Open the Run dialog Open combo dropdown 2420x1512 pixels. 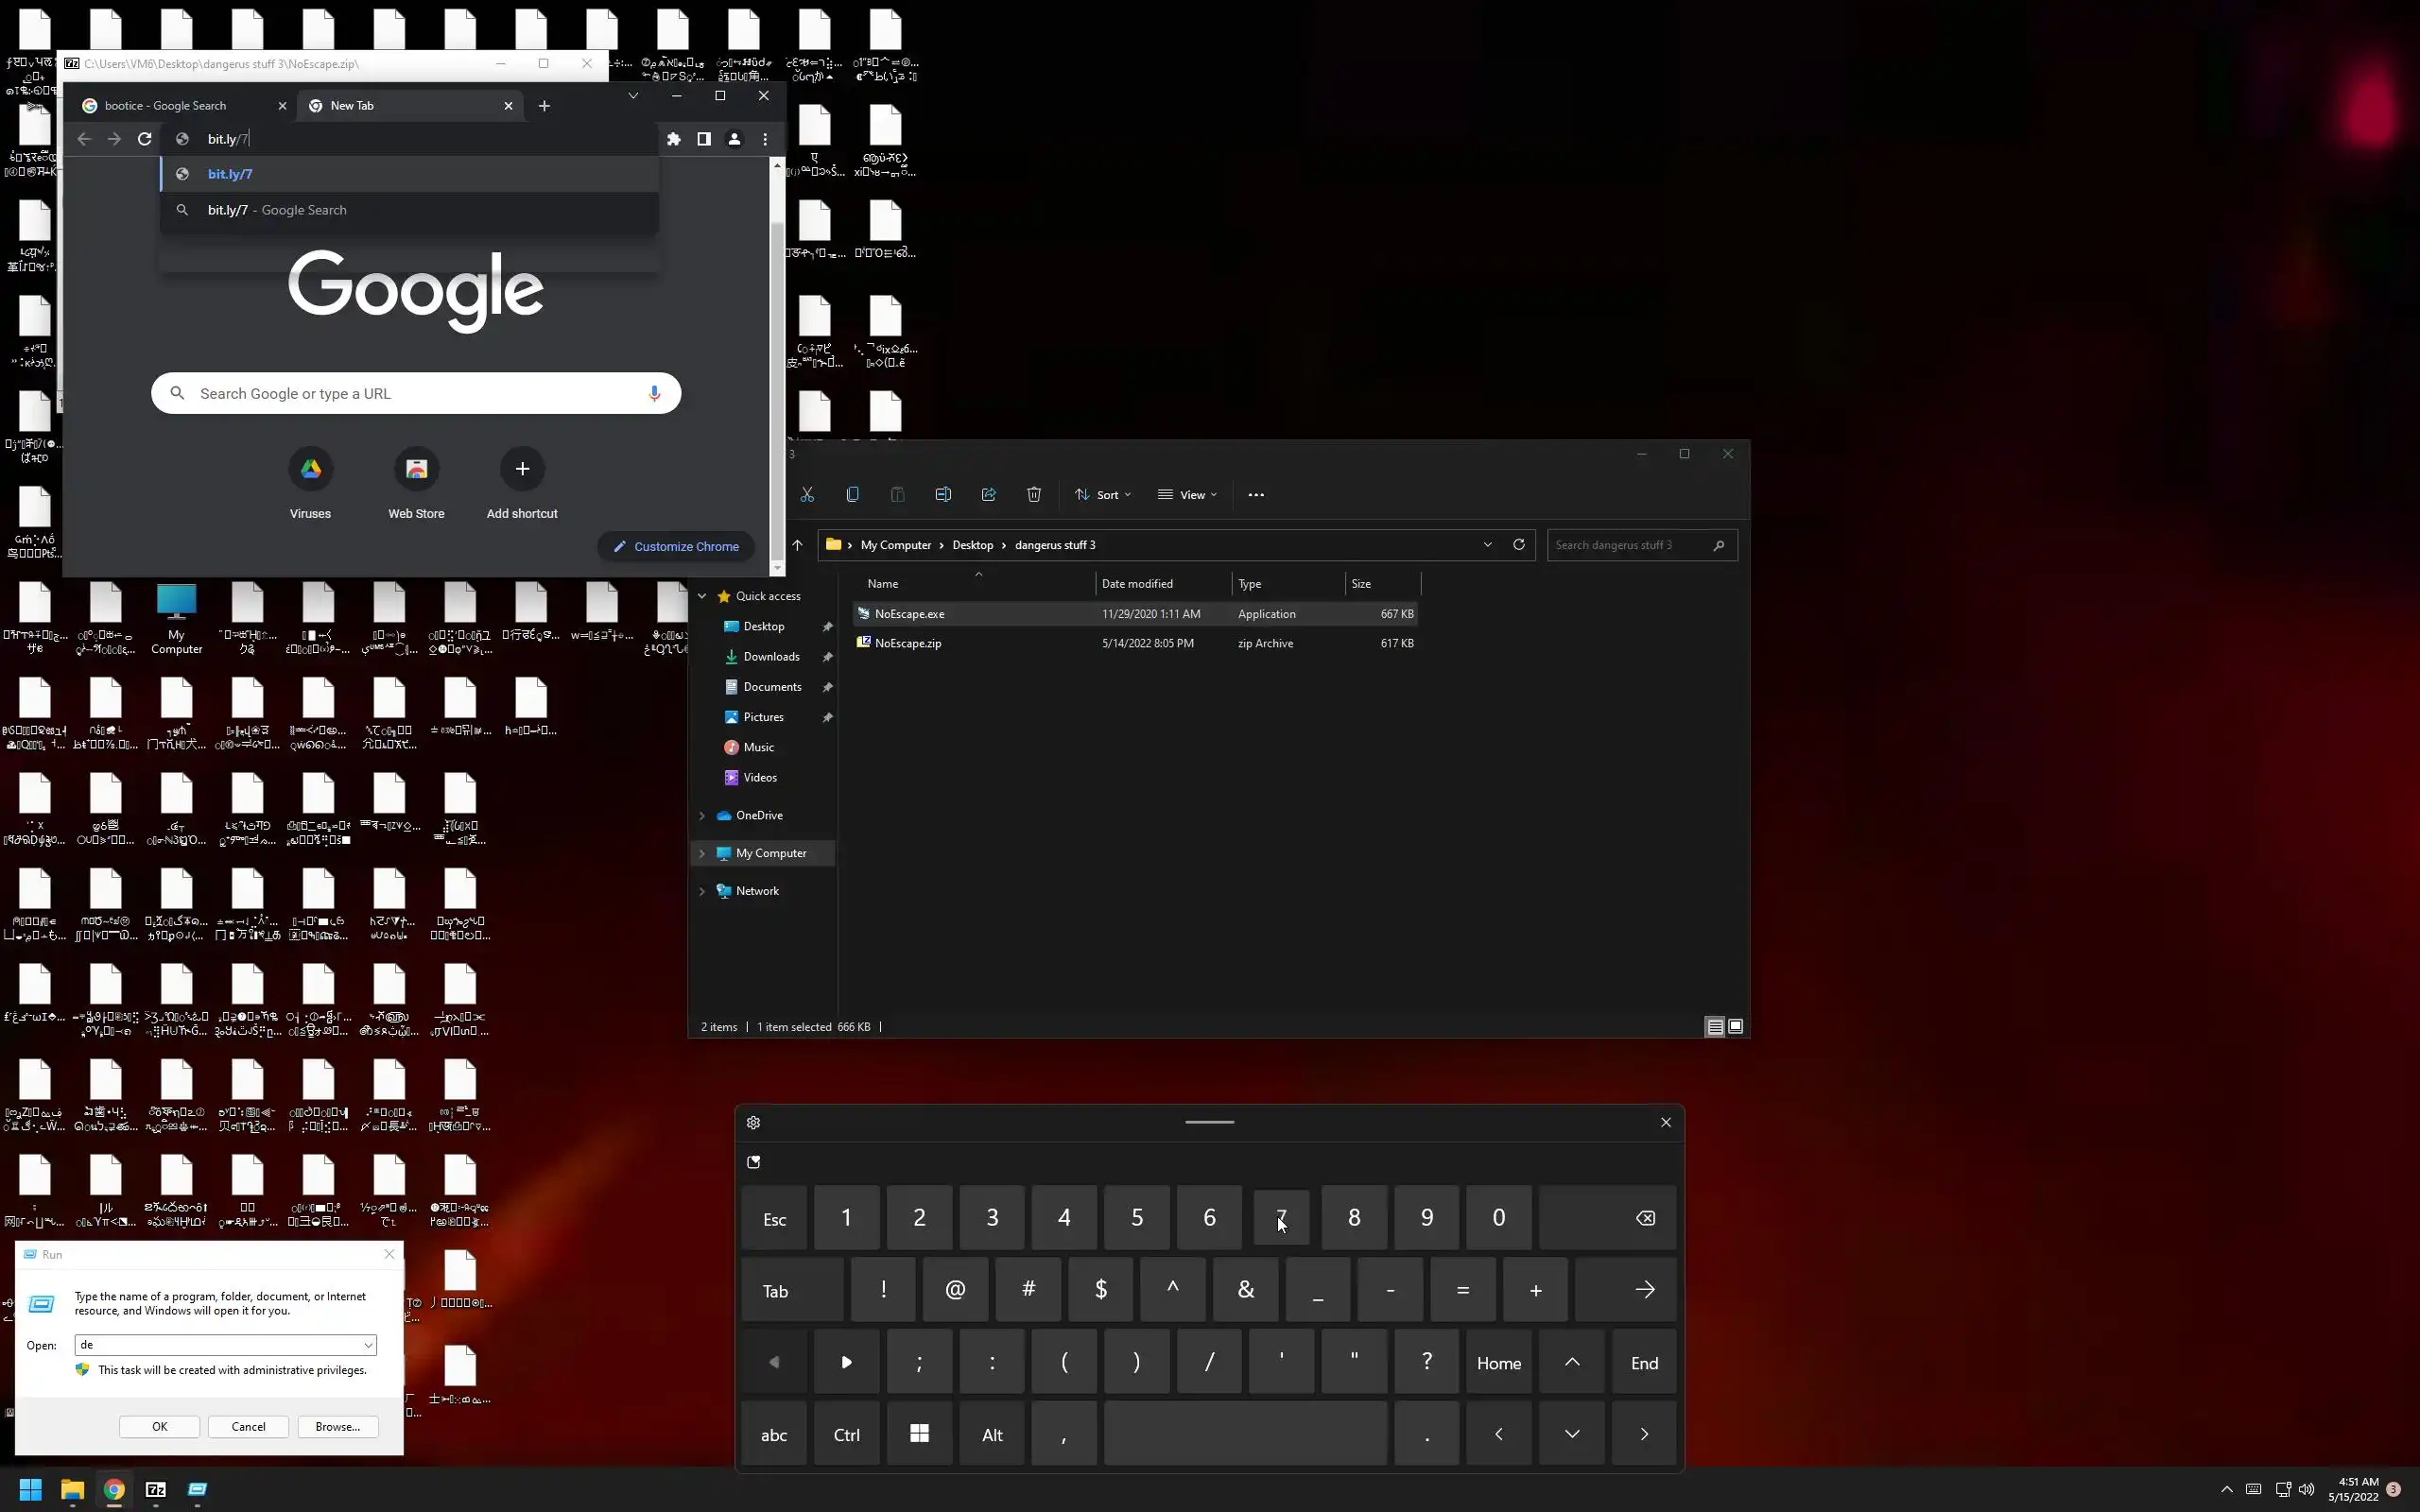pyautogui.click(x=368, y=1346)
